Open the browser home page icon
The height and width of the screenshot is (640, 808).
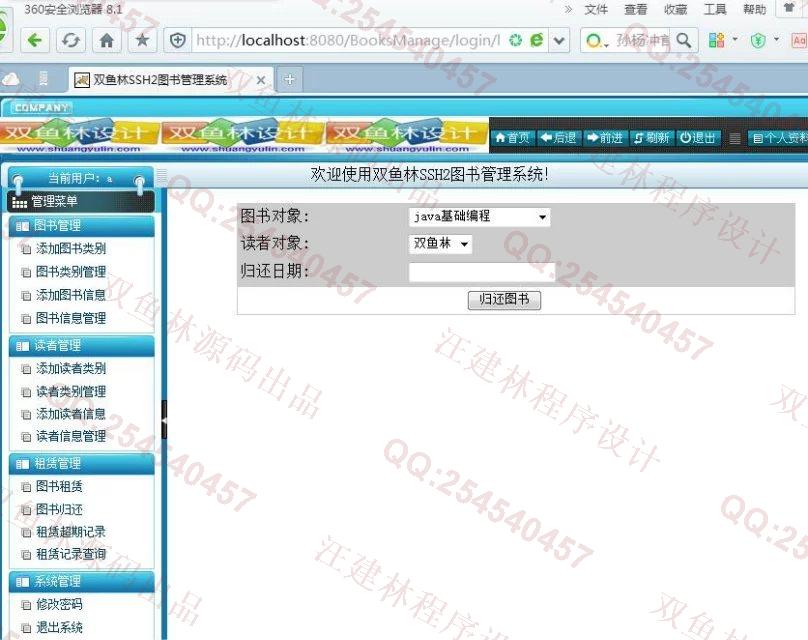[x=107, y=40]
